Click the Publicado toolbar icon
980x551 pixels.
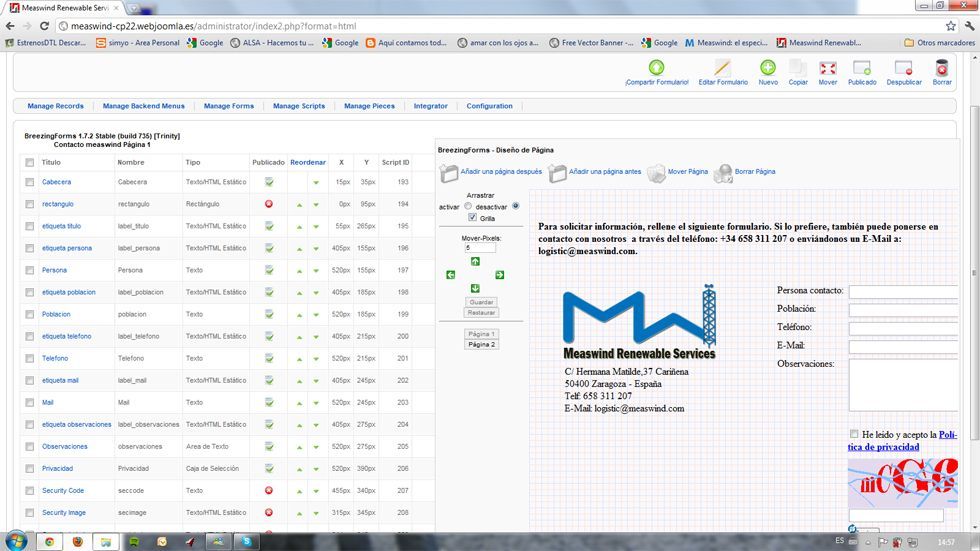pyautogui.click(x=862, y=67)
